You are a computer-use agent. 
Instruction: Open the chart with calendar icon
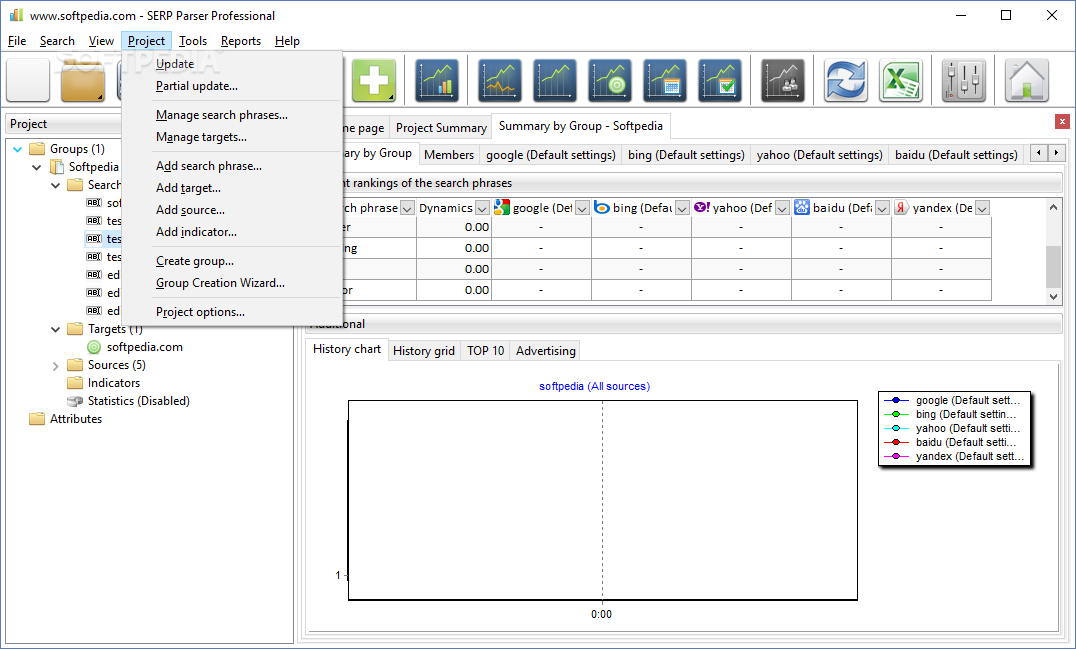point(665,80)
